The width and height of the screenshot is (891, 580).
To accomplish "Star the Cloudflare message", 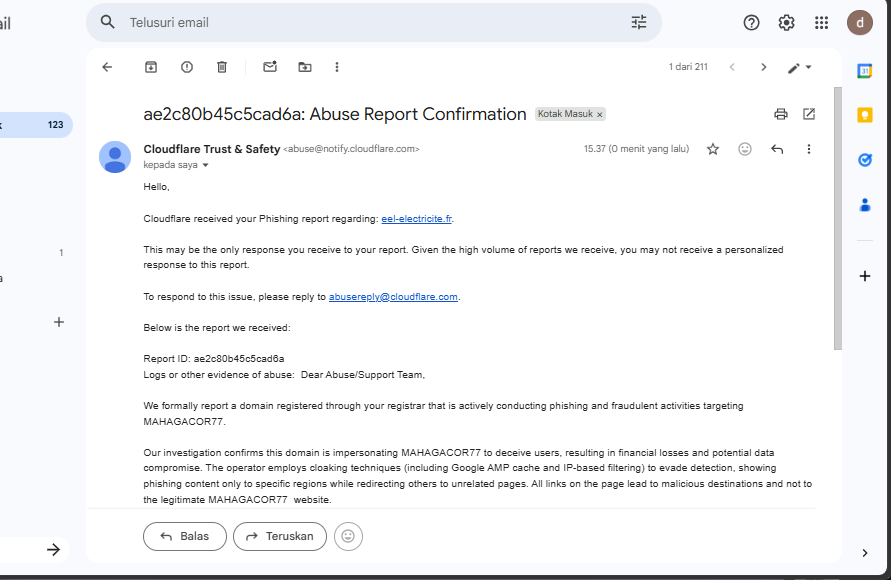I will 713,149.
